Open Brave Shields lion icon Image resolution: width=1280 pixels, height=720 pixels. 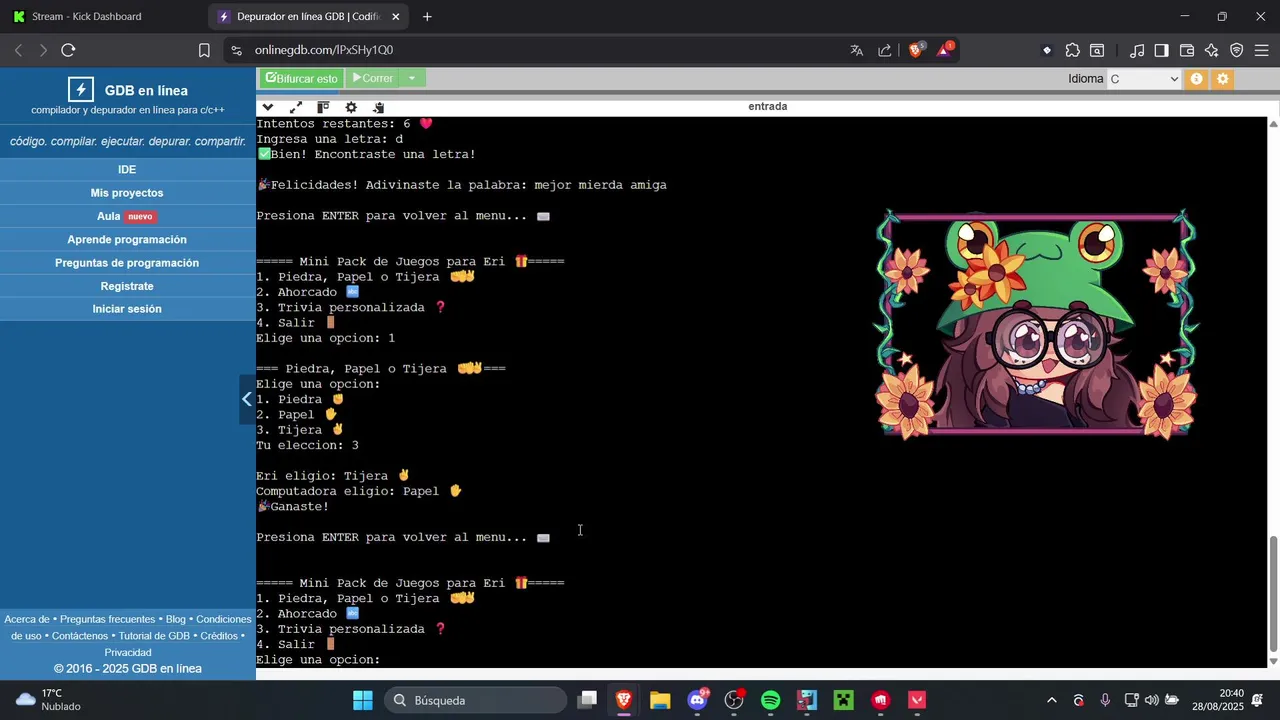coord(916,50)
